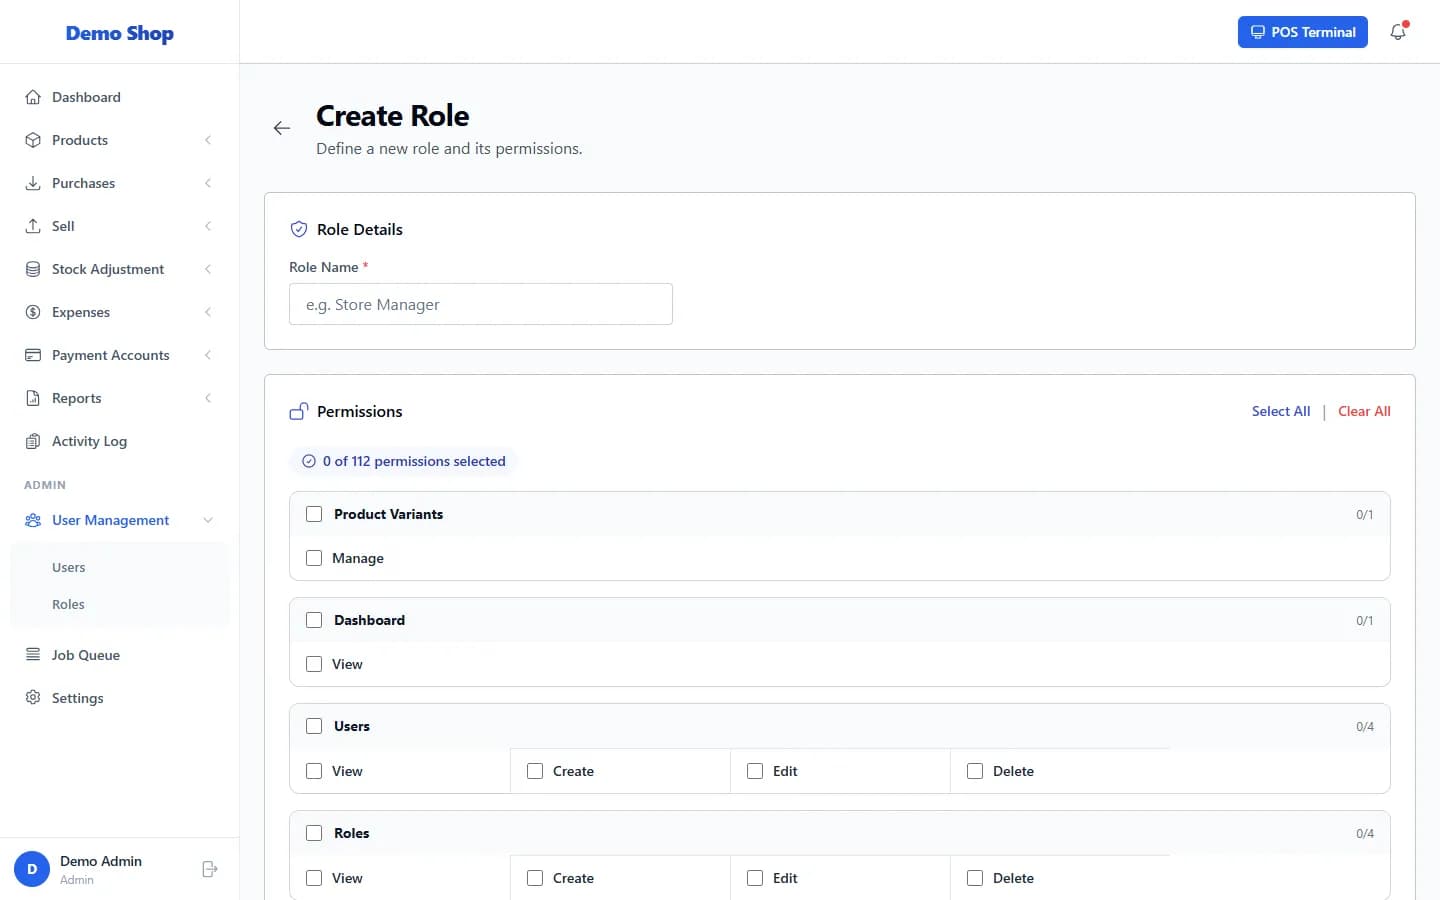This screenshot has height=900, width=1440.
Task: Click the Activity Log clipboard icon
Action: click(x=33, y=441)
